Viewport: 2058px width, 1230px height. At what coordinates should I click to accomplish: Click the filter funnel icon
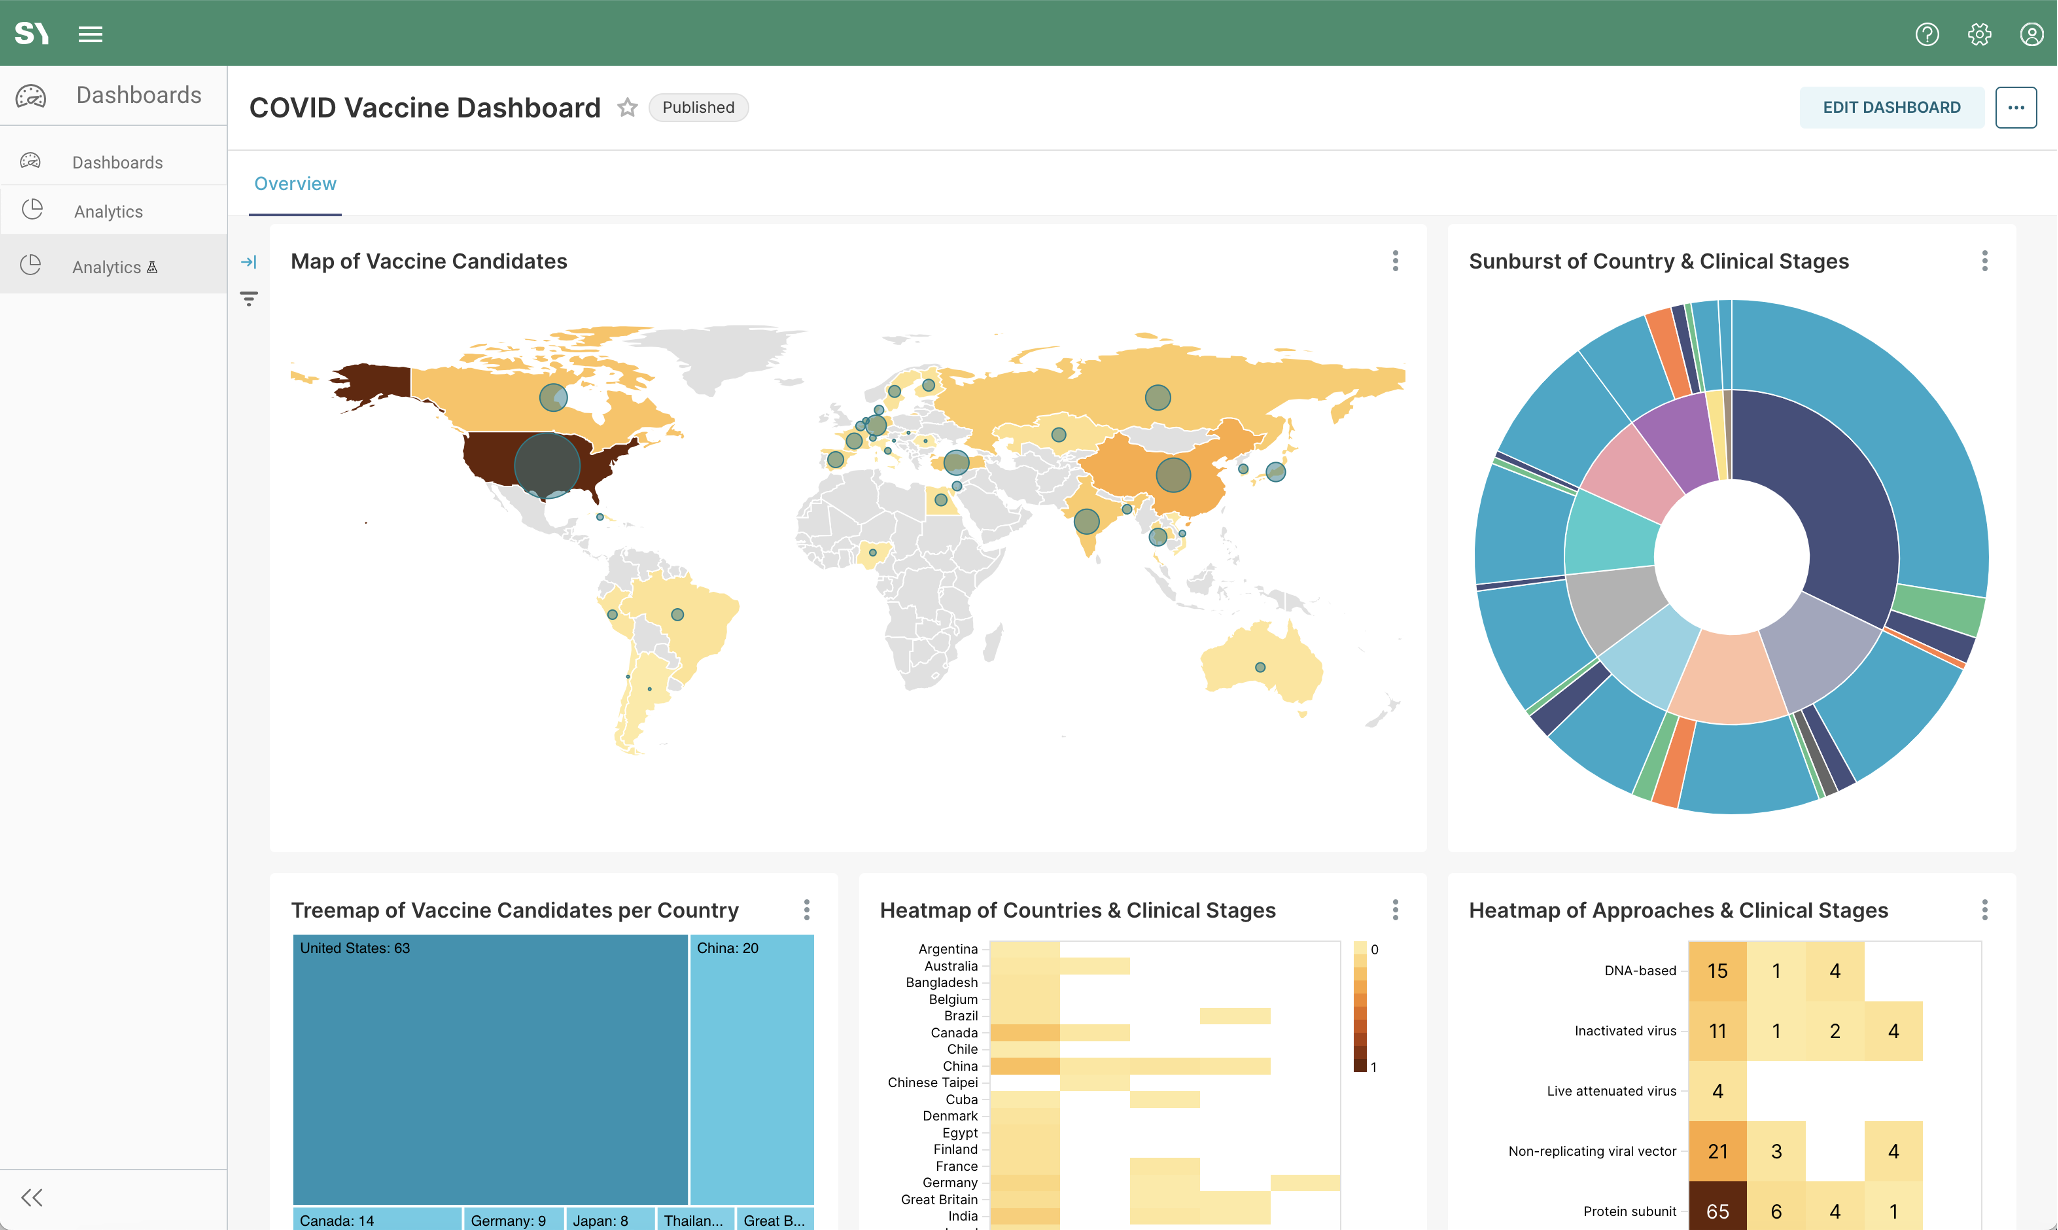click(249, 298)
